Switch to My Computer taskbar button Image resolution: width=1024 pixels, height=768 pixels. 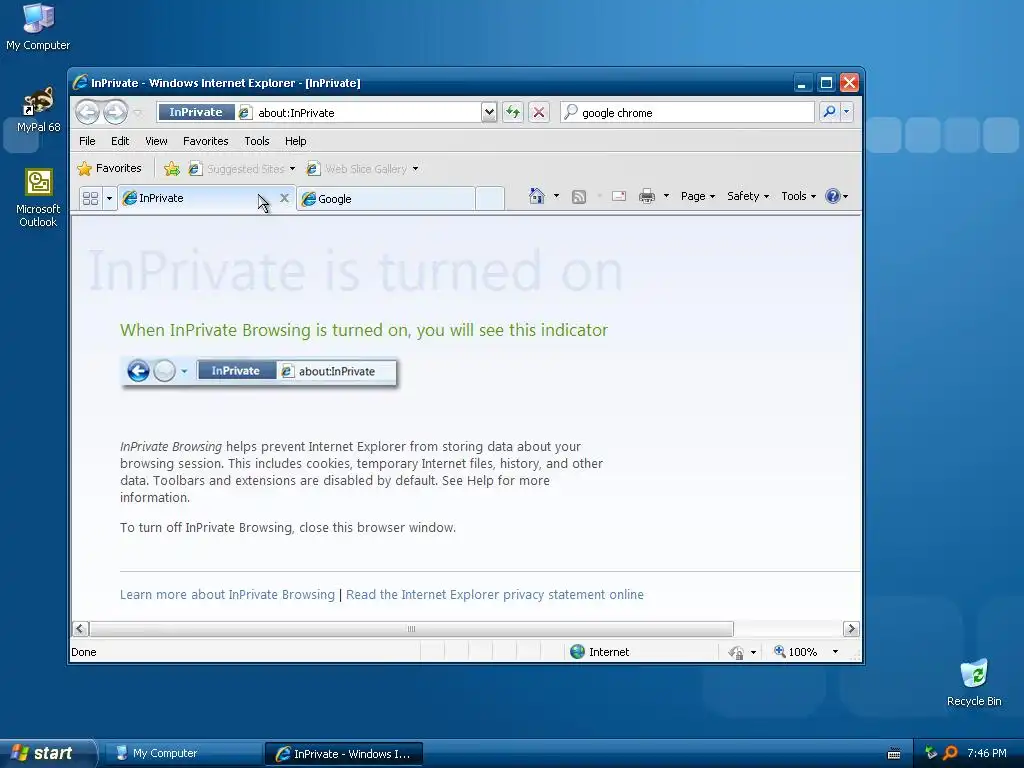point(183,754)
